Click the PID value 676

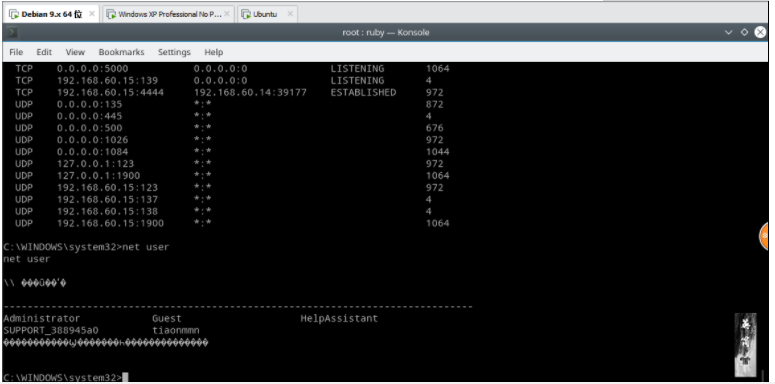coord(434,128)
